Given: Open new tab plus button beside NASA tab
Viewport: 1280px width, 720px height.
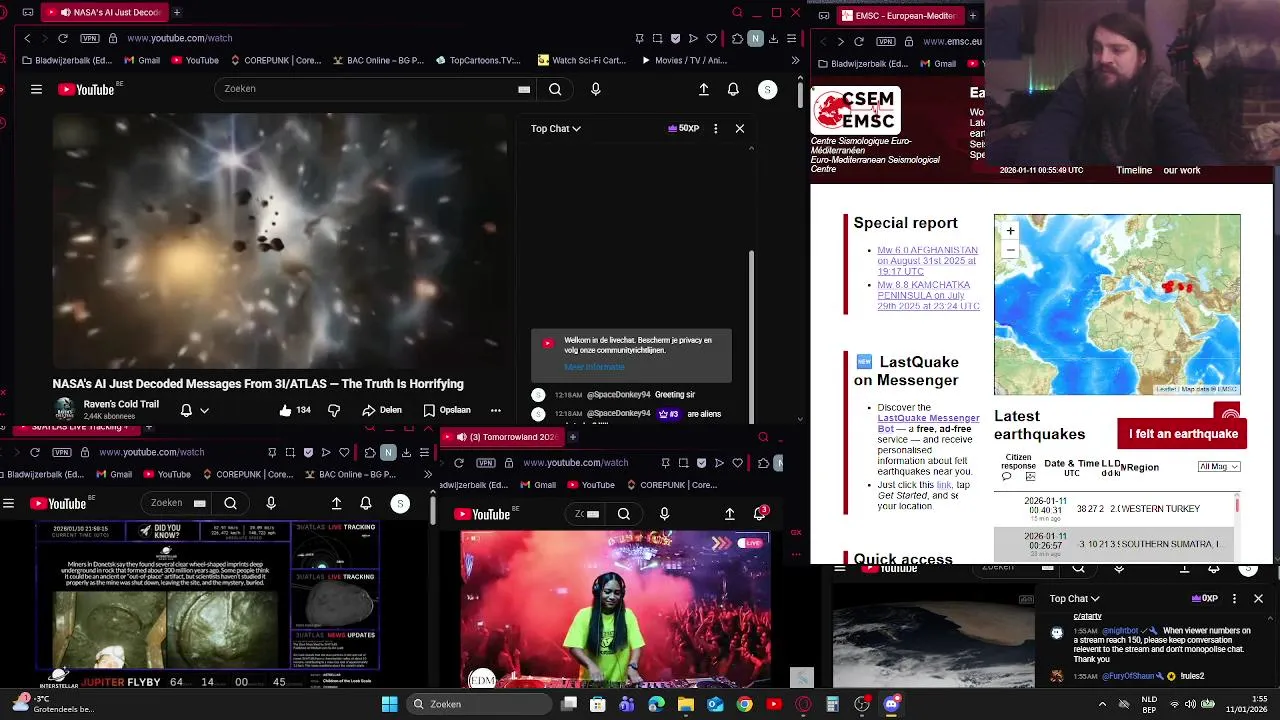Looking at the screenshot, I should pyautogui.click(x=177, y=12).
